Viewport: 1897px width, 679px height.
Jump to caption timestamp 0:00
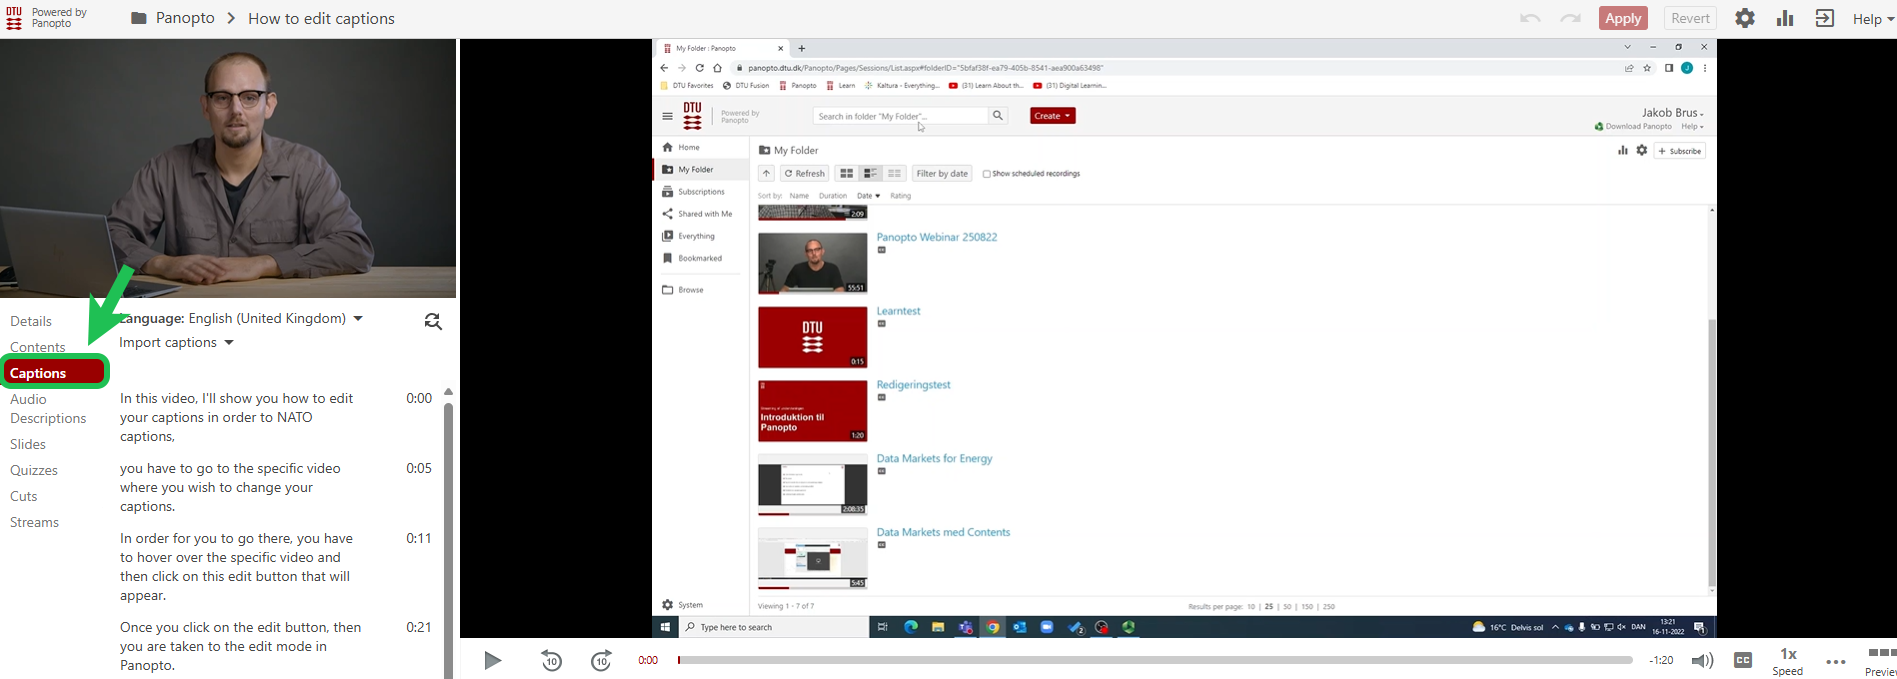pyautogui.click(x=419, y=398)
